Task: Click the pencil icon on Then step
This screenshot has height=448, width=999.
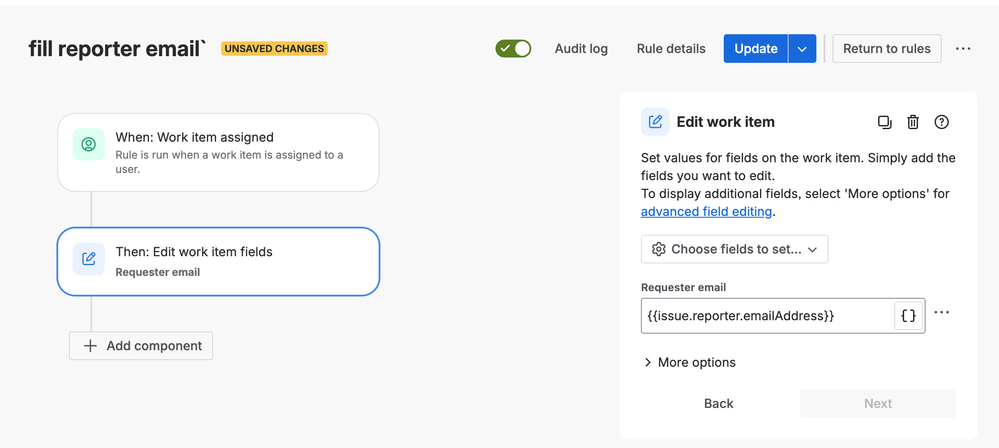Action: (89, 259)
